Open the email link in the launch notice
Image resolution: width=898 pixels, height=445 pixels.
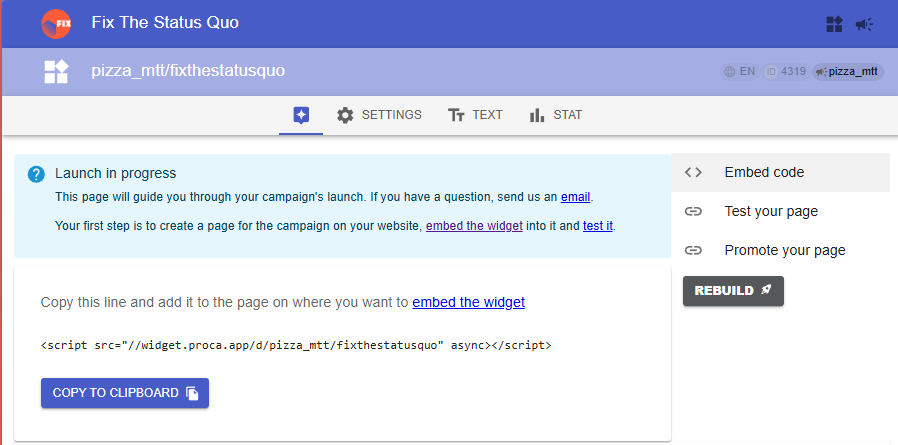click(576, 197)
